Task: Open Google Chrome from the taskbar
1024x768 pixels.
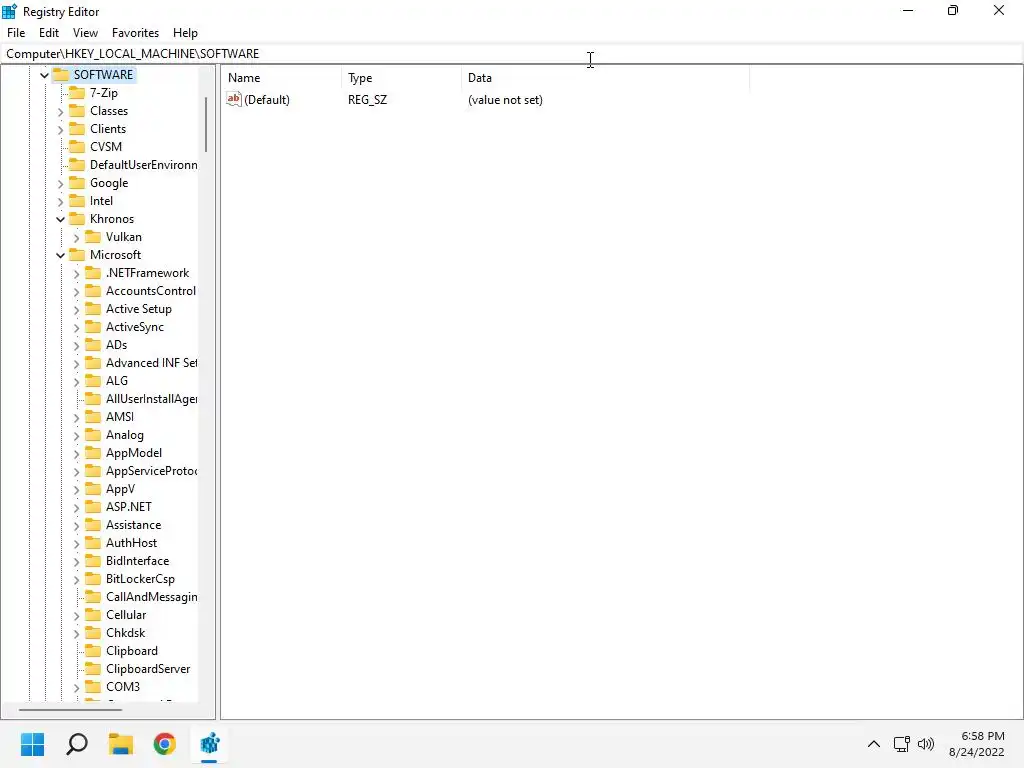Action: tap(165, 744)
